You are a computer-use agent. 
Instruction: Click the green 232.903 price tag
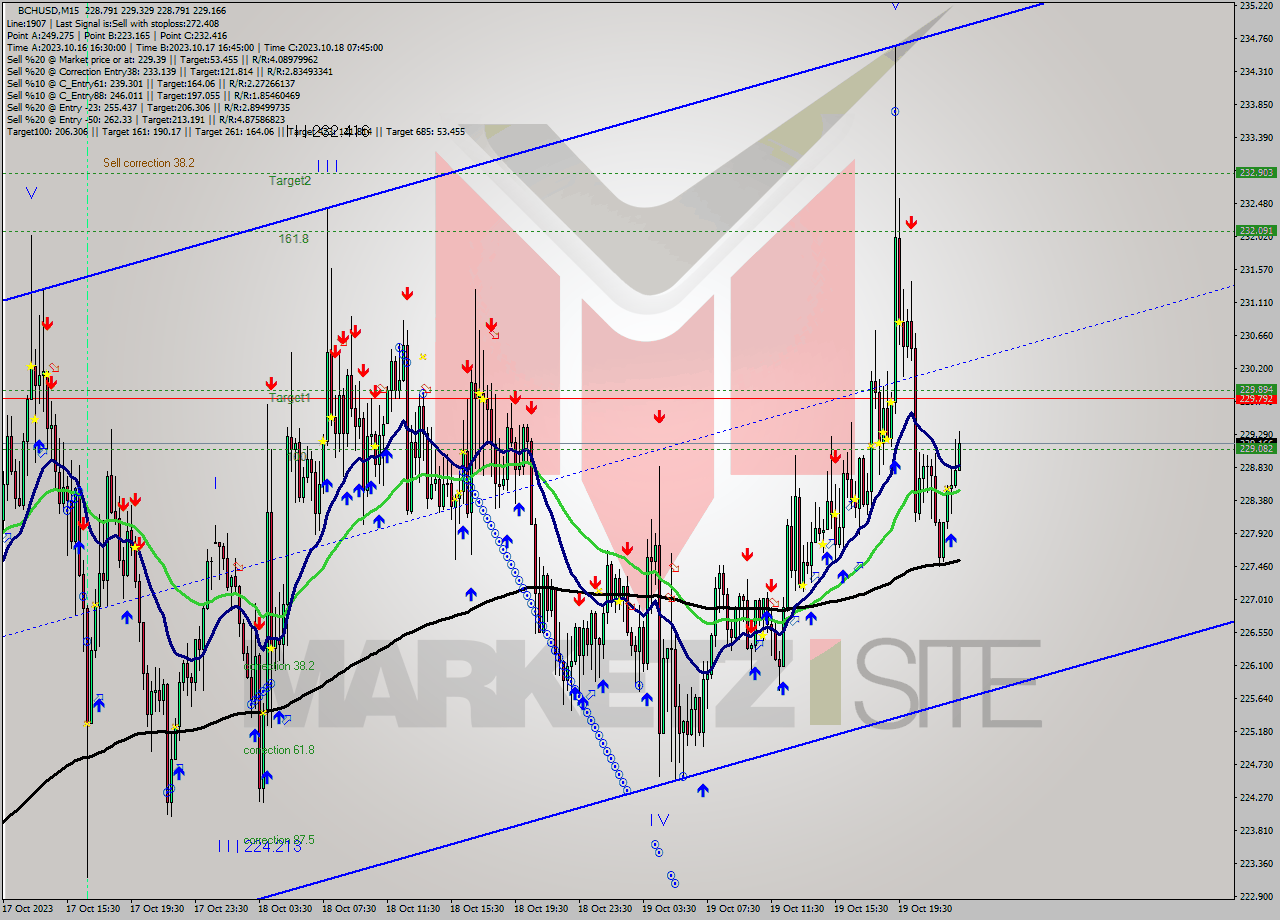(1256, 173)
